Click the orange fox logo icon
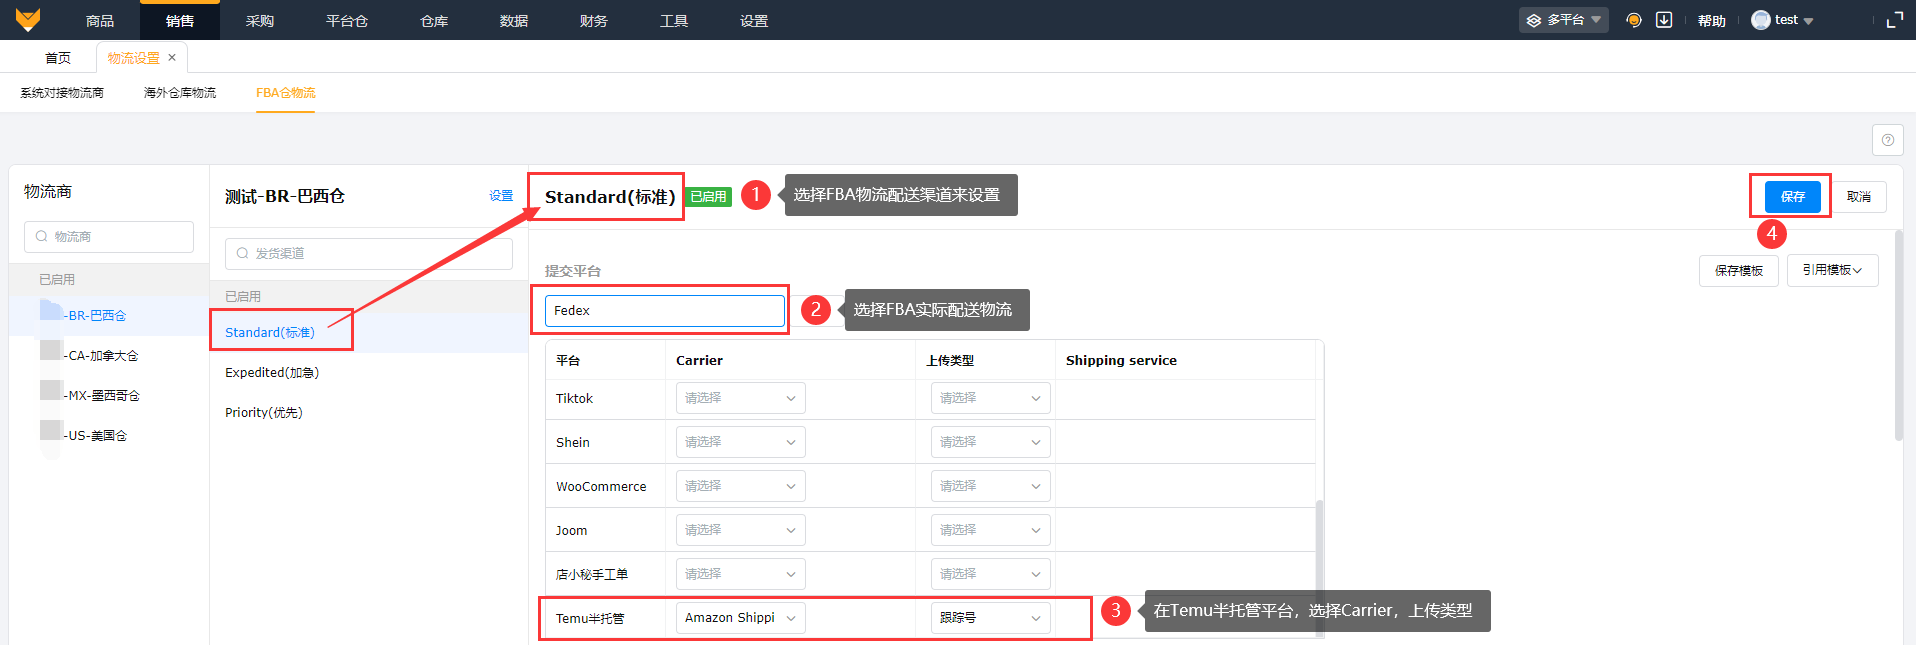The height and width of the screenshot is (645, 1916). pos(28,19)
